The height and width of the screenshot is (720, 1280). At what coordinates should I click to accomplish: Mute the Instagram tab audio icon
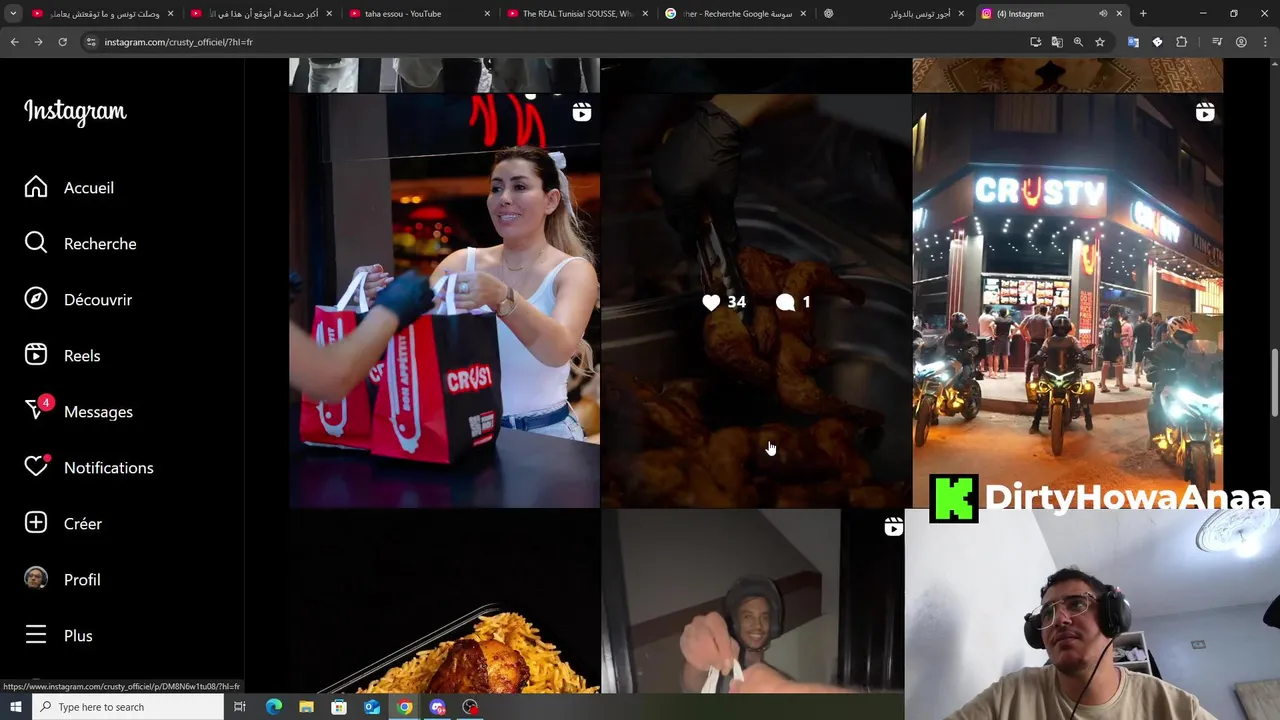[1103, 14]
